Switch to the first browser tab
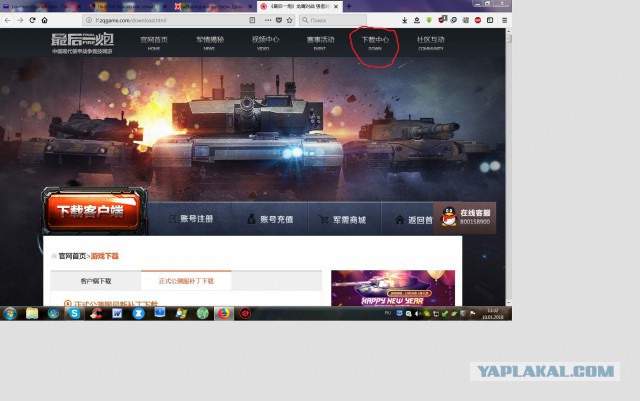Viewport: 640px width, 401px height. (x=41, y=7)
